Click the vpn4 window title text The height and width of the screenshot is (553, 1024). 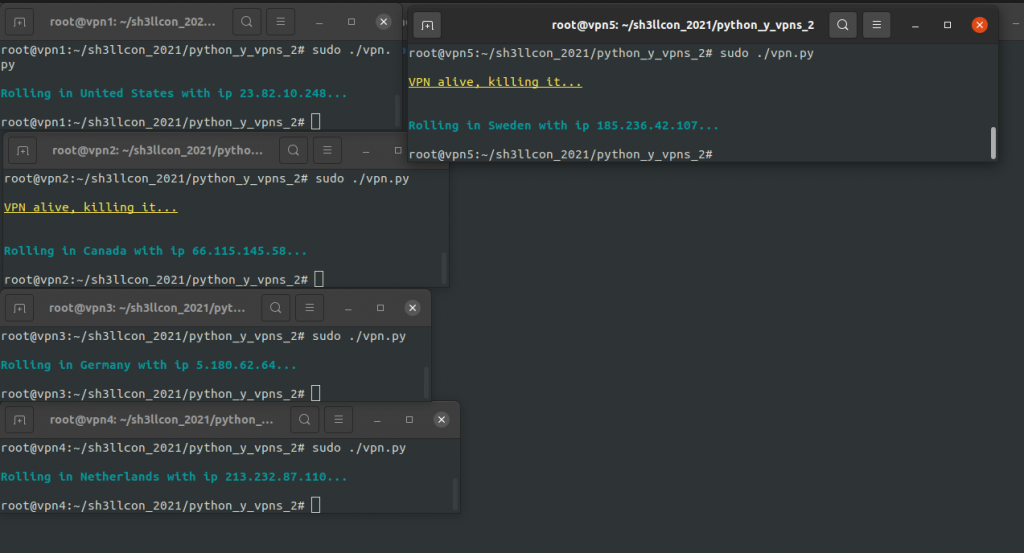point(161,420)
